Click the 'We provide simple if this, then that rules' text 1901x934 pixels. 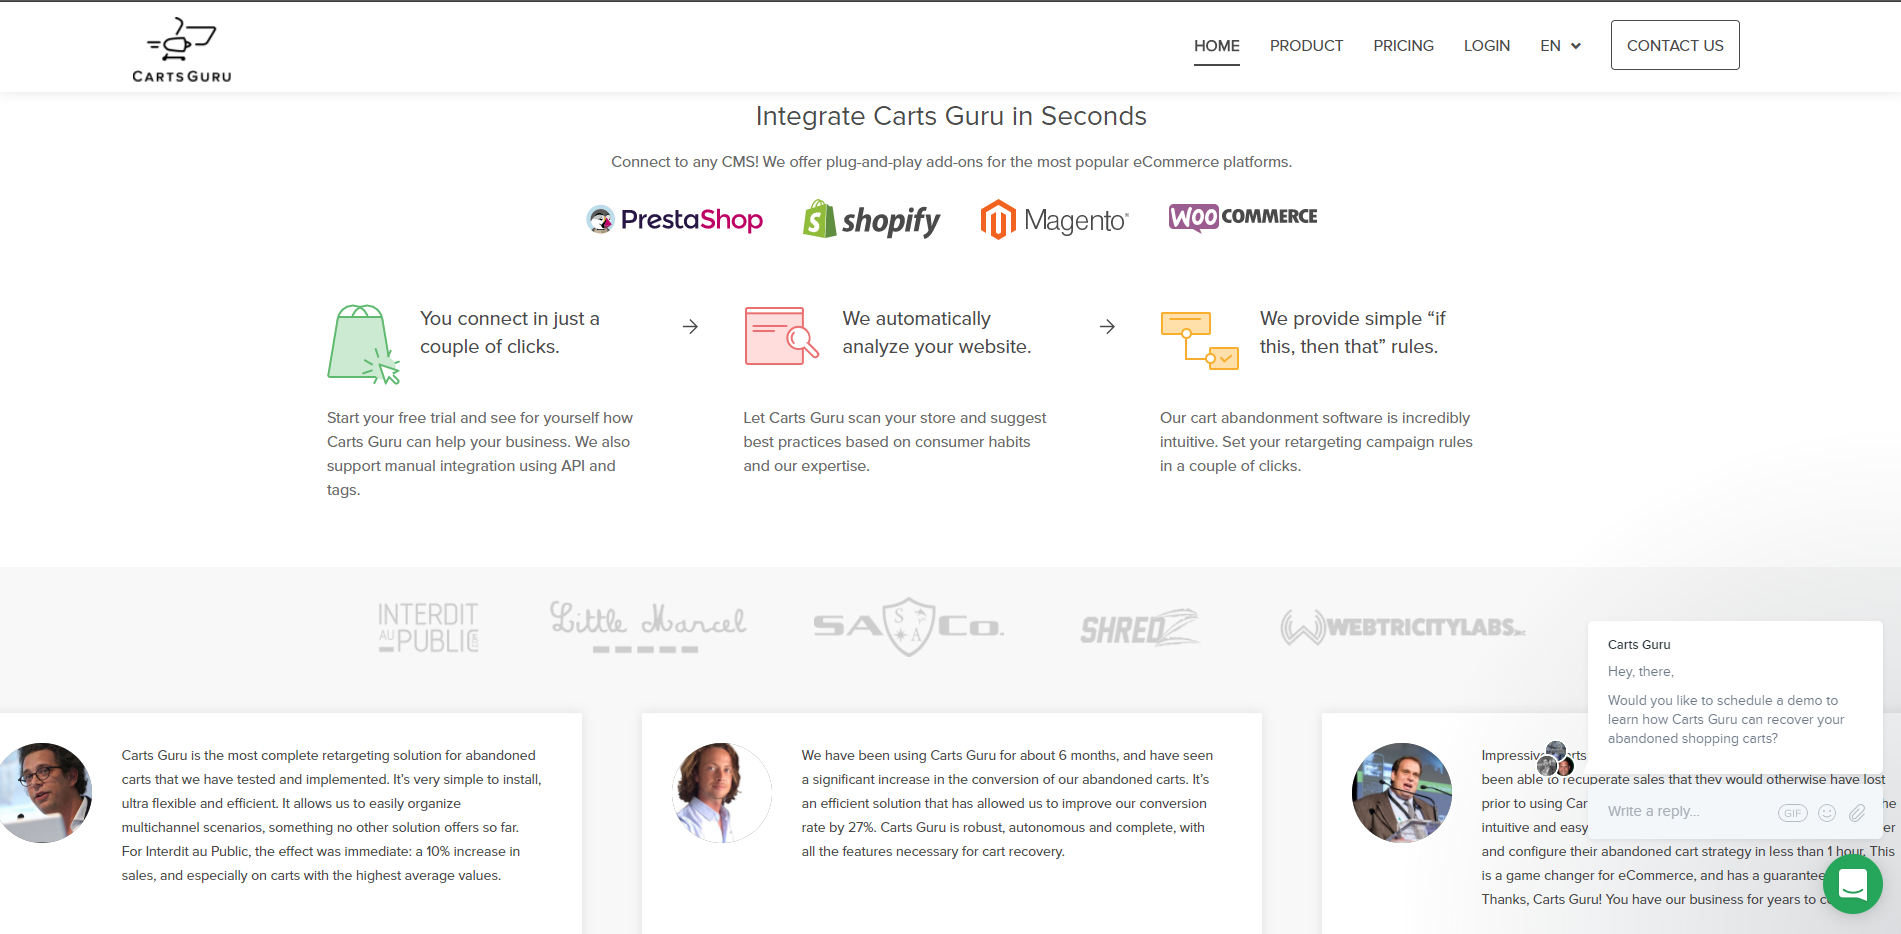tap(1353, 332)
